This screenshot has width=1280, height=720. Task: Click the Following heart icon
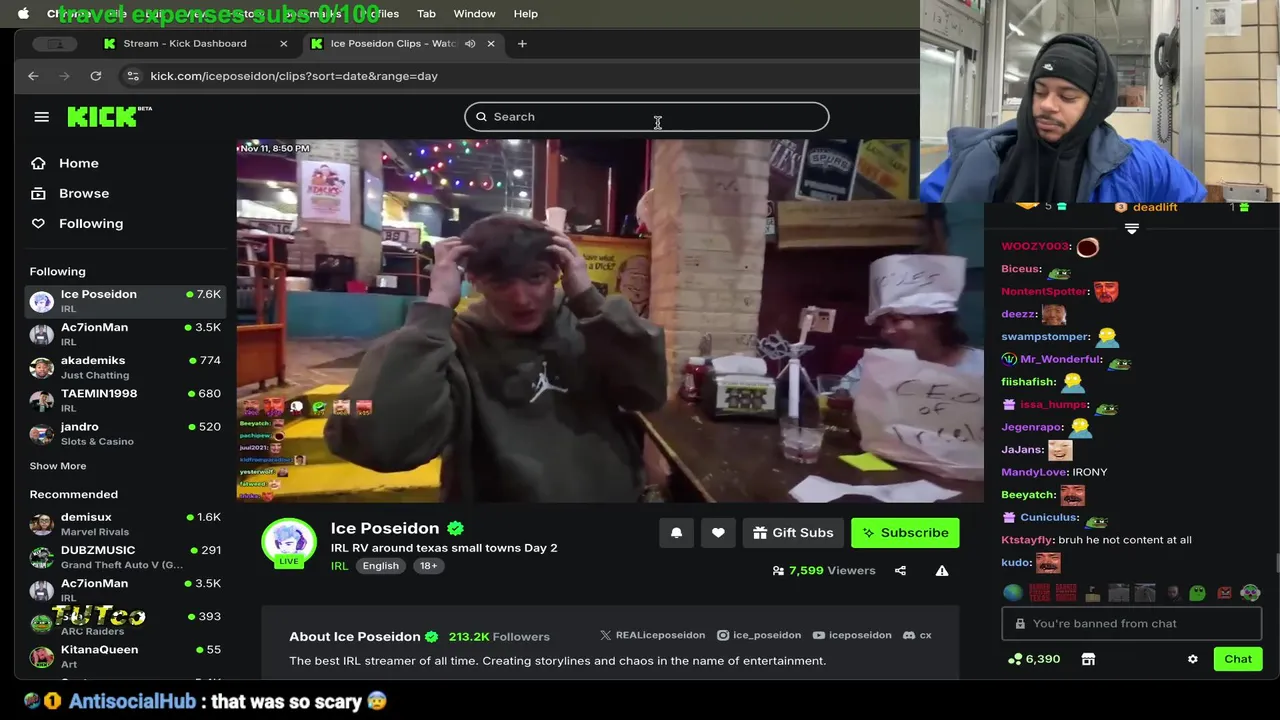coord(38,223)
